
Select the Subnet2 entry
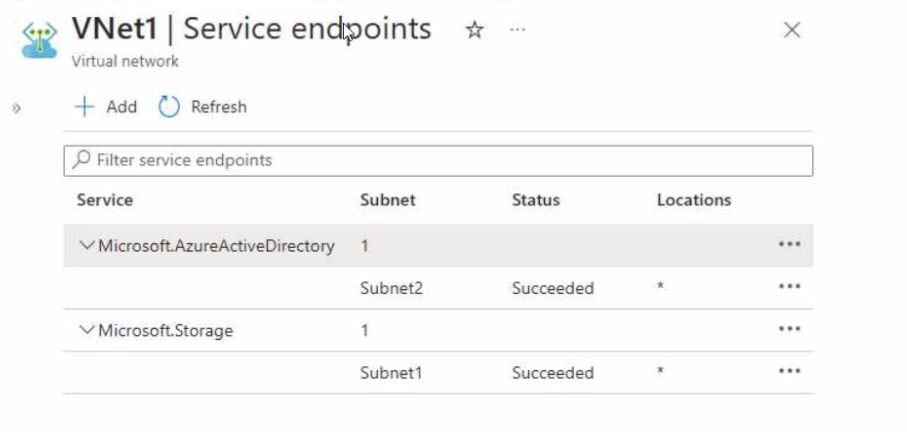[x=392, y=288]
